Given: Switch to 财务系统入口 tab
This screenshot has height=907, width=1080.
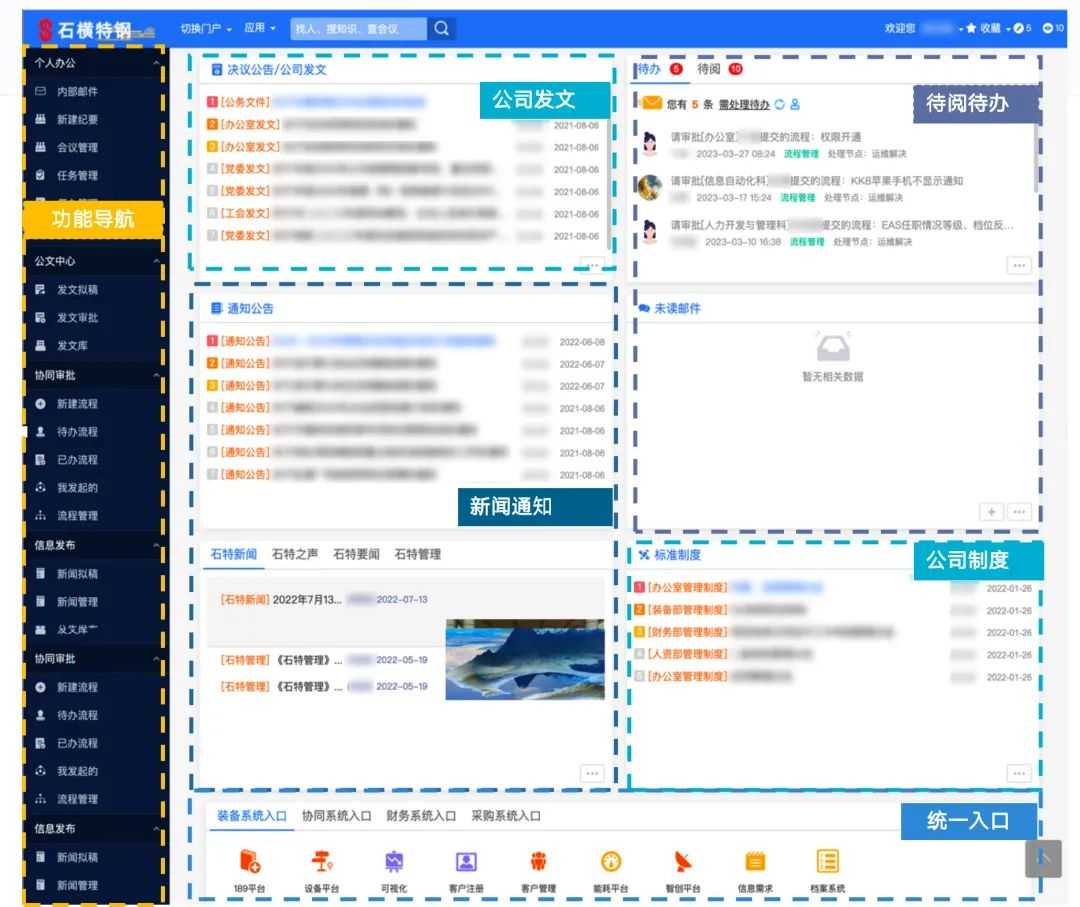Looking at the screenshot, I should pyautogui.click(x=421, y=816).
